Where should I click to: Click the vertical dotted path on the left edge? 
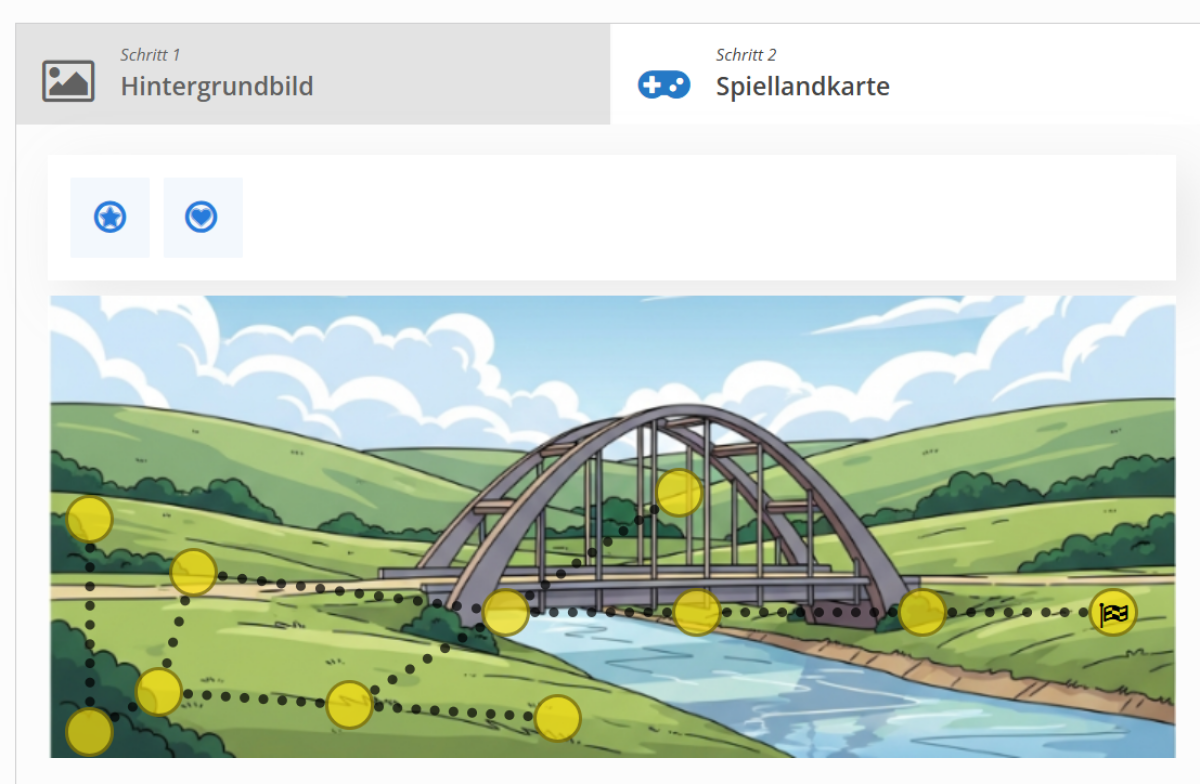[x=90, y=626]
